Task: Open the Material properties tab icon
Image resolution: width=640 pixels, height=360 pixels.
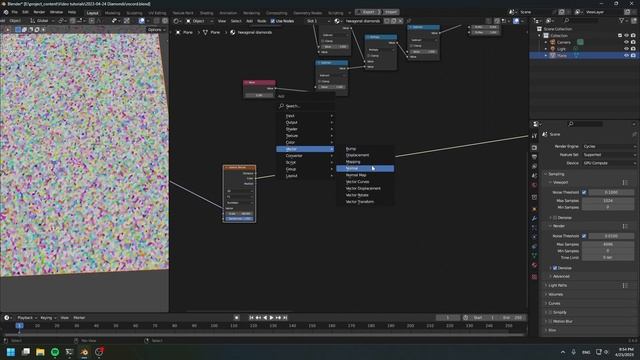Action: tap(534, 265)
